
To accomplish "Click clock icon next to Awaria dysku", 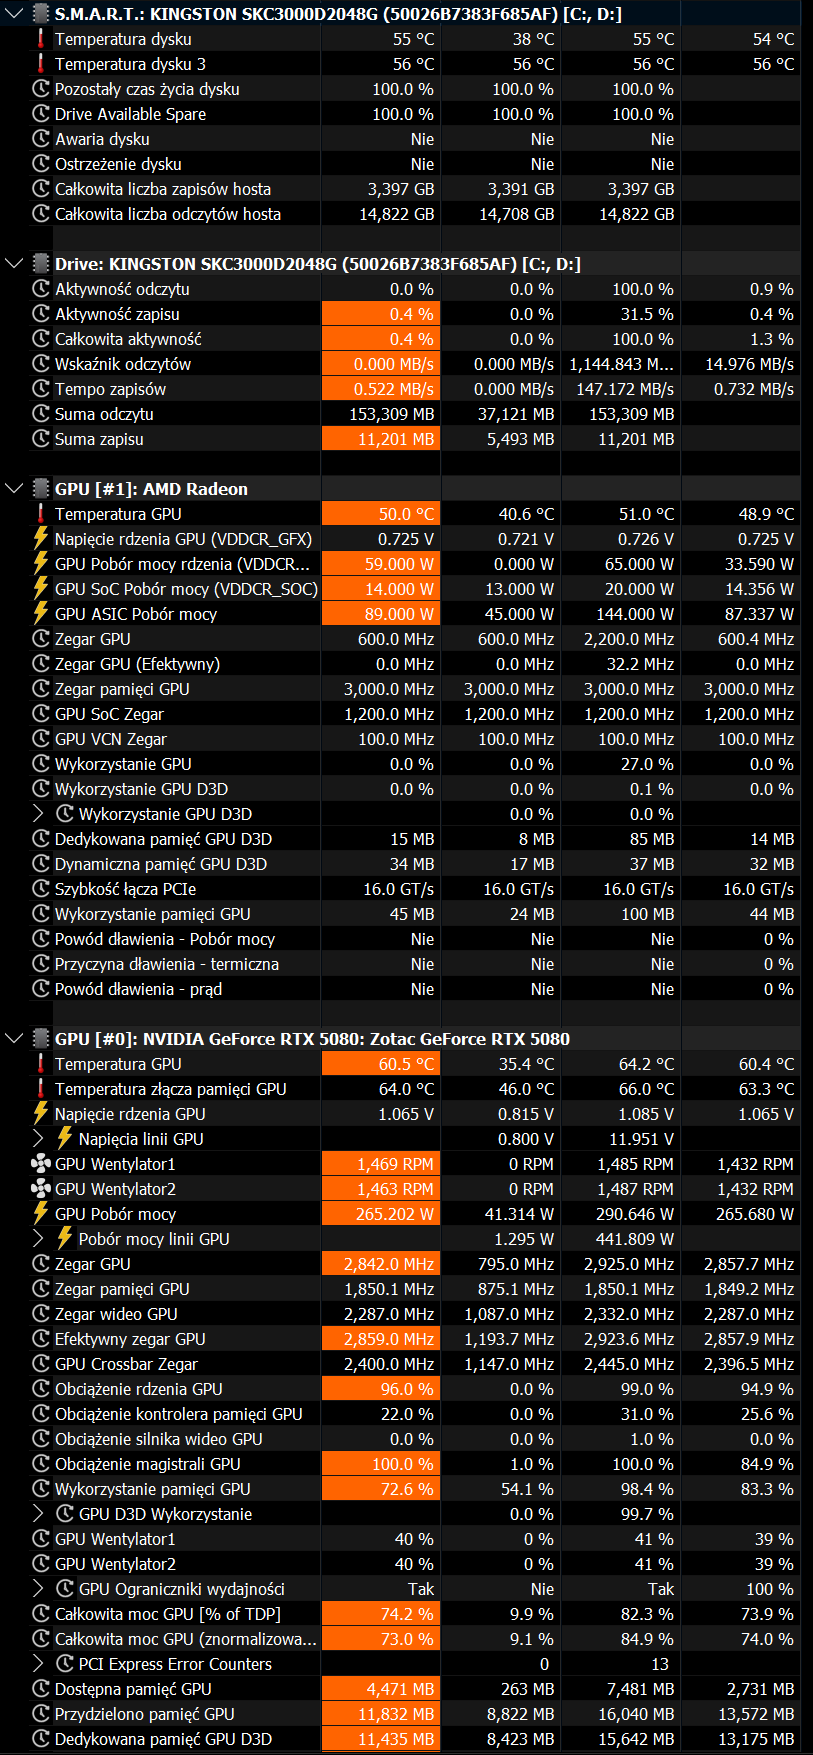I will point(41,139).
